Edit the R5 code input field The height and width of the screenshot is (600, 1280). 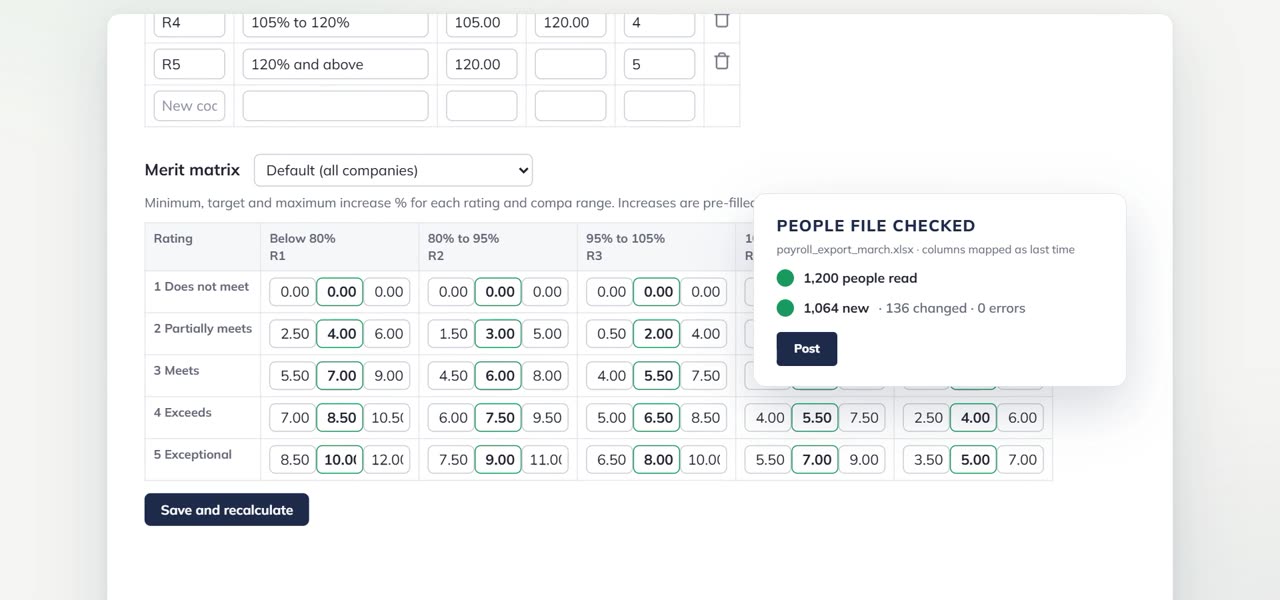click(x=189, y=64)
